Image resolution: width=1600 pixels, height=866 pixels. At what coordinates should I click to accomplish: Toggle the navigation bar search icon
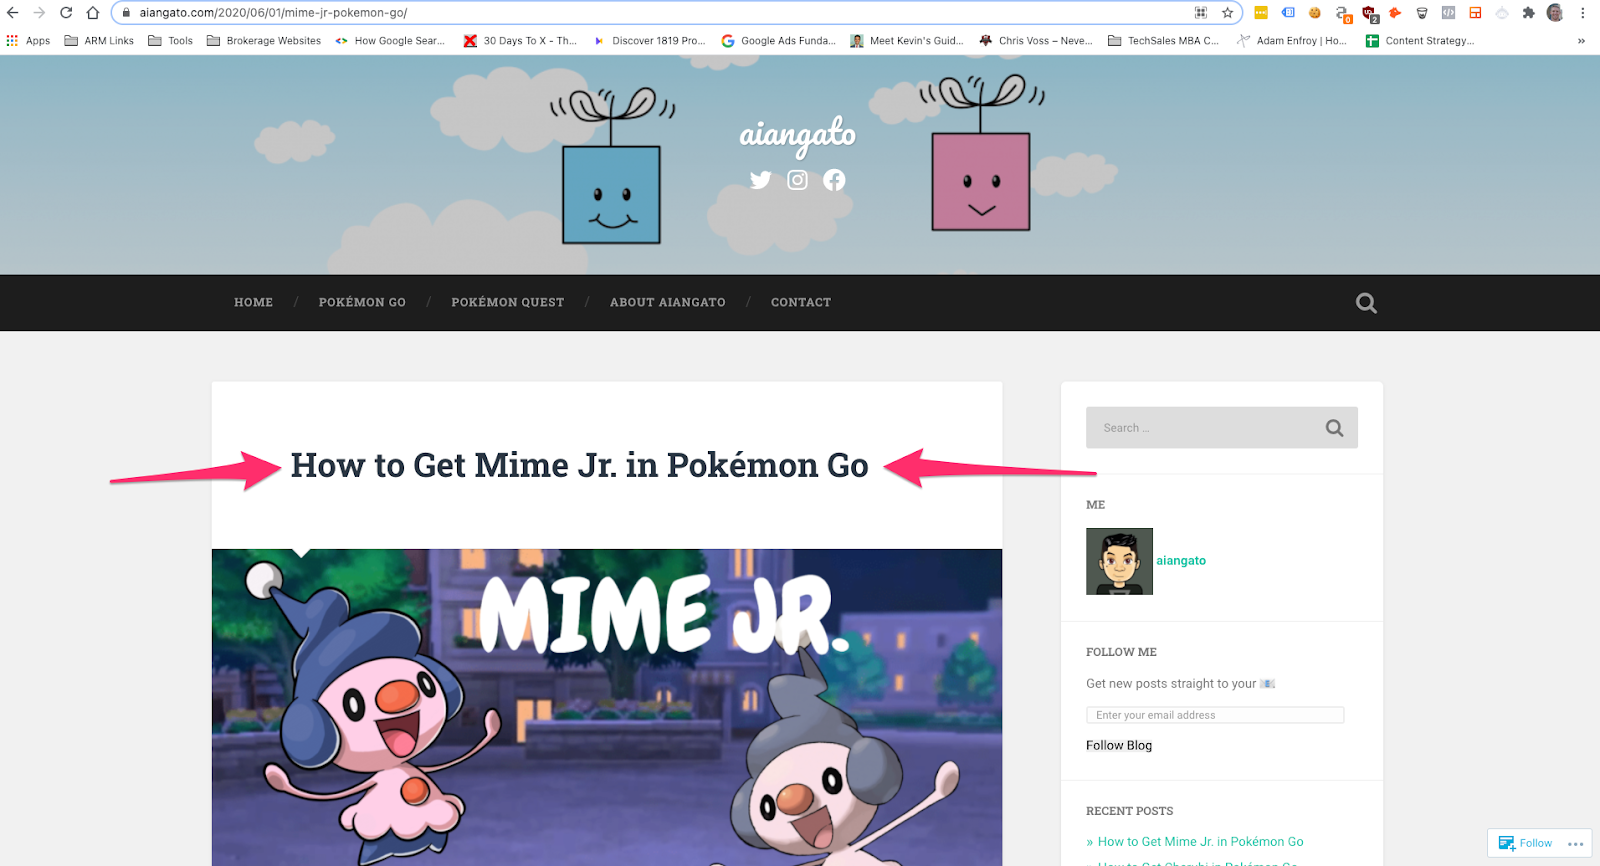(1366, 303)
